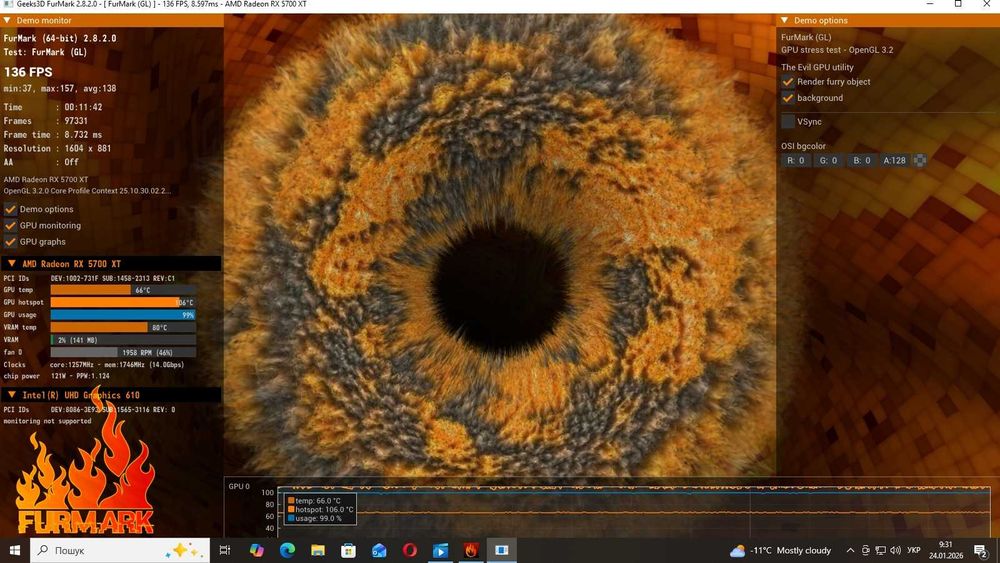
Task: Click the FurMark title bar app icon
Action: point(8,4)
